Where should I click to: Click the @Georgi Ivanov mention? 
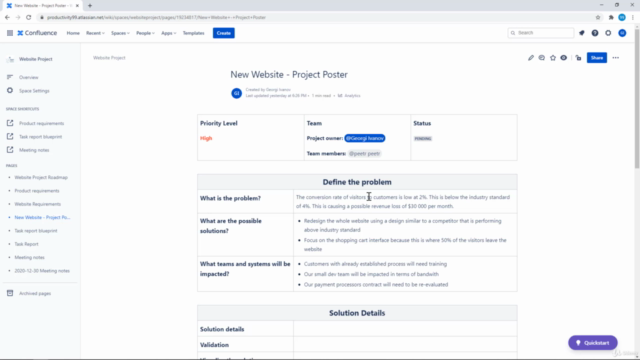(364, 138)
